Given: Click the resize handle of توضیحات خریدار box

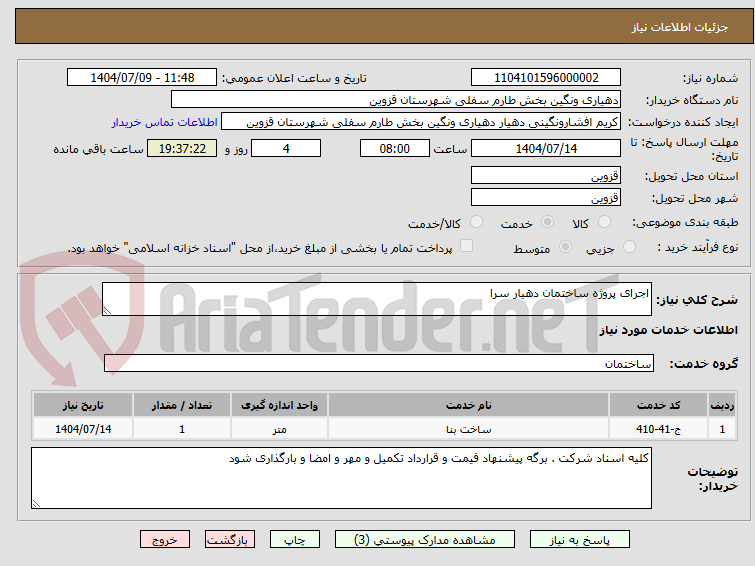Looking at the screenshot, I should [x=36, y=503].
